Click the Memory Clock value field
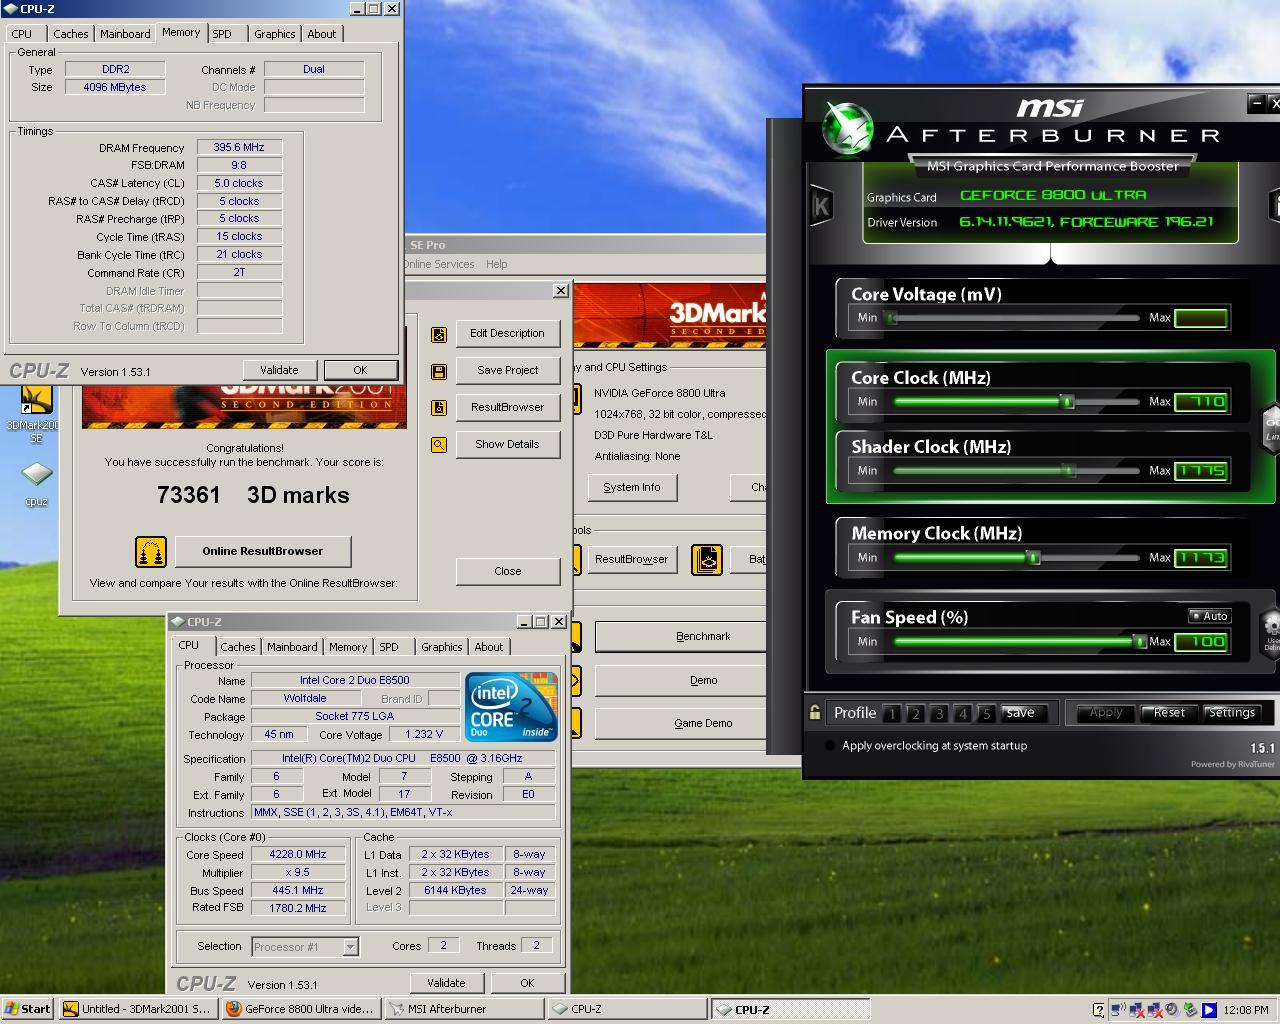This screenshot has height=1024, width=1280. pos(1201,558)
